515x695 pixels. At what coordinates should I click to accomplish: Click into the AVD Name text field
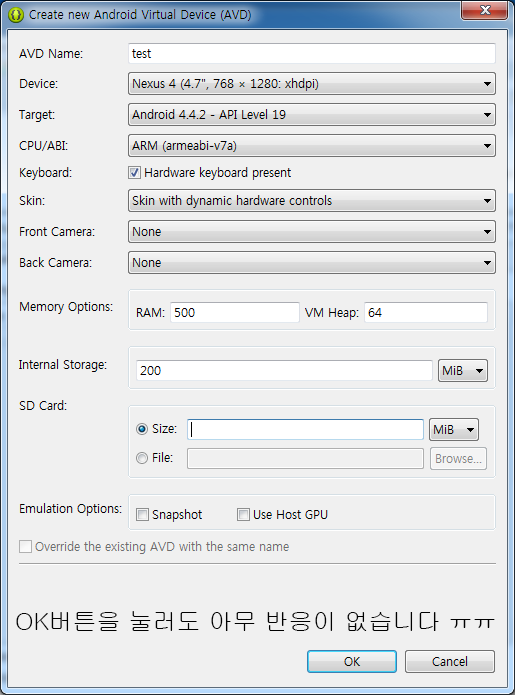tap(312, 54)
